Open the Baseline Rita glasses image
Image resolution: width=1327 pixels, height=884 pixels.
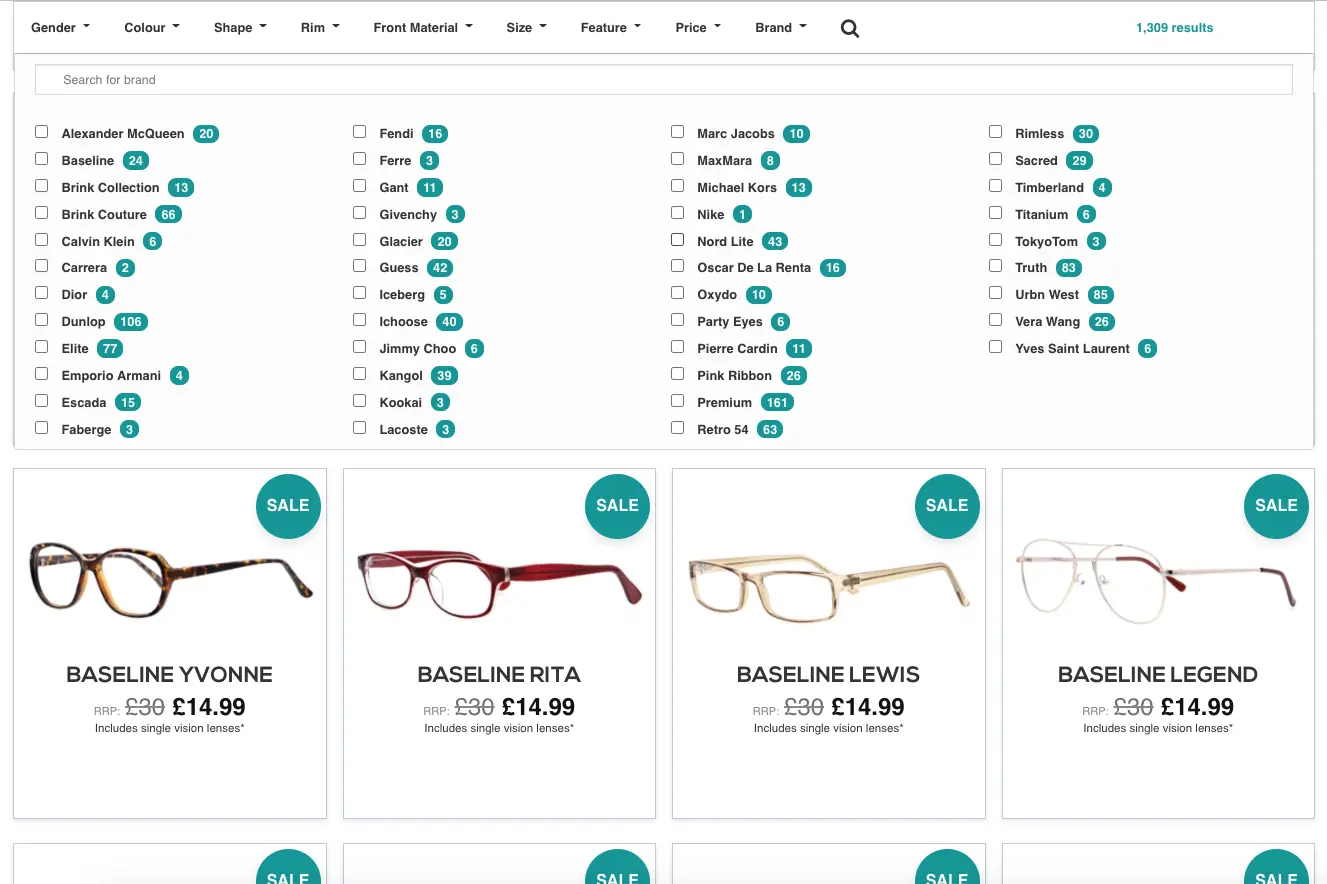coord(499,585)
